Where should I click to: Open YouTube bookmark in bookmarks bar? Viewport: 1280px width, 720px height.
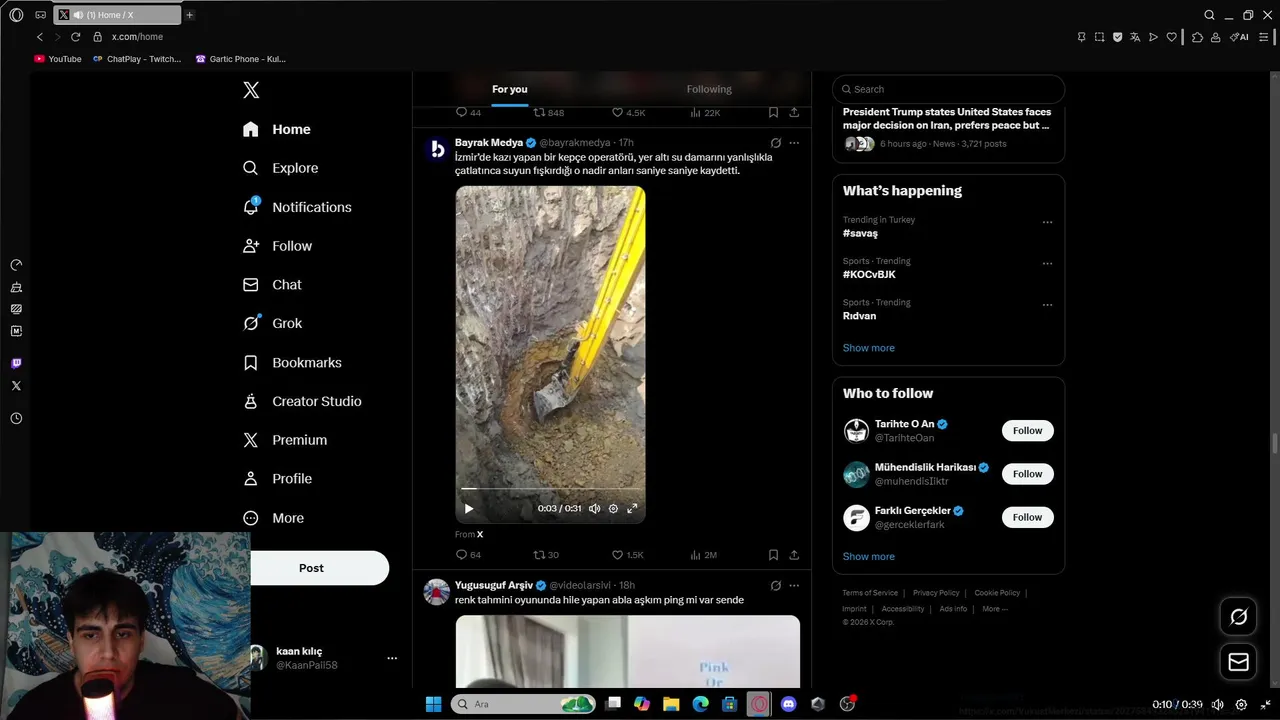(x=58, y=59)
